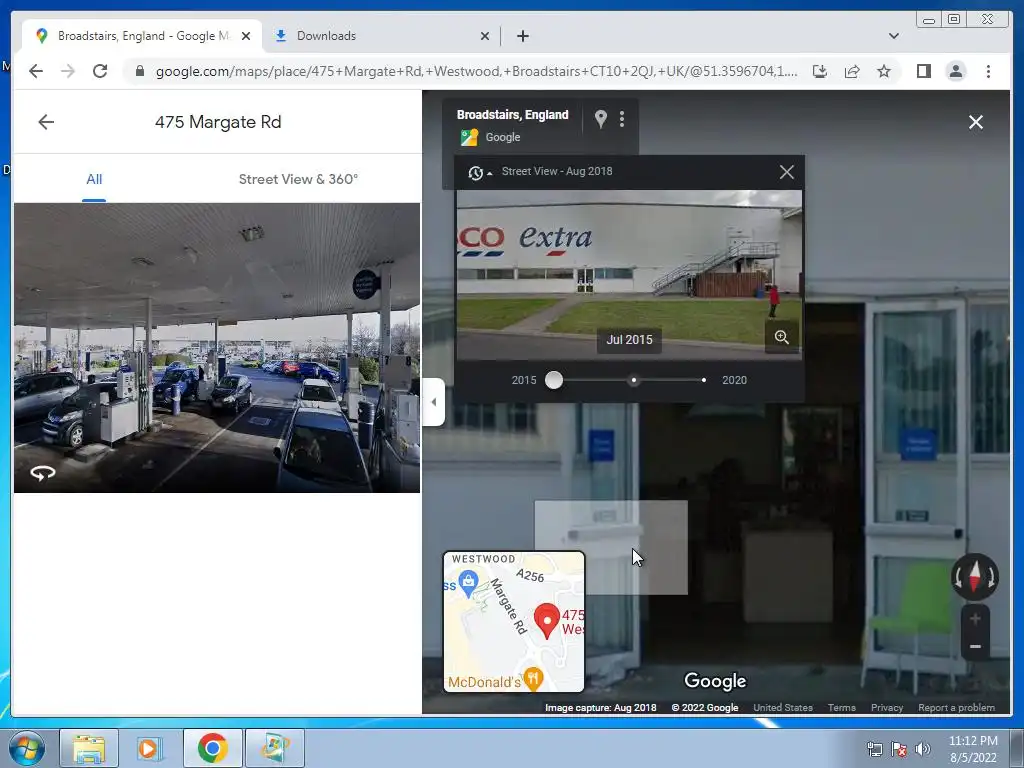Click the Jul 2015 timeline handle

click(554, 380)
